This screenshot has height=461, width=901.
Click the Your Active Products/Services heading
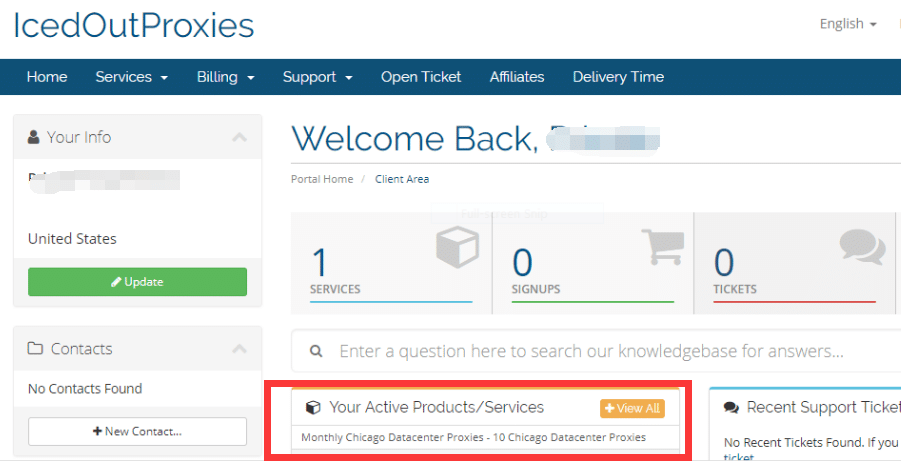click(437, 408)
